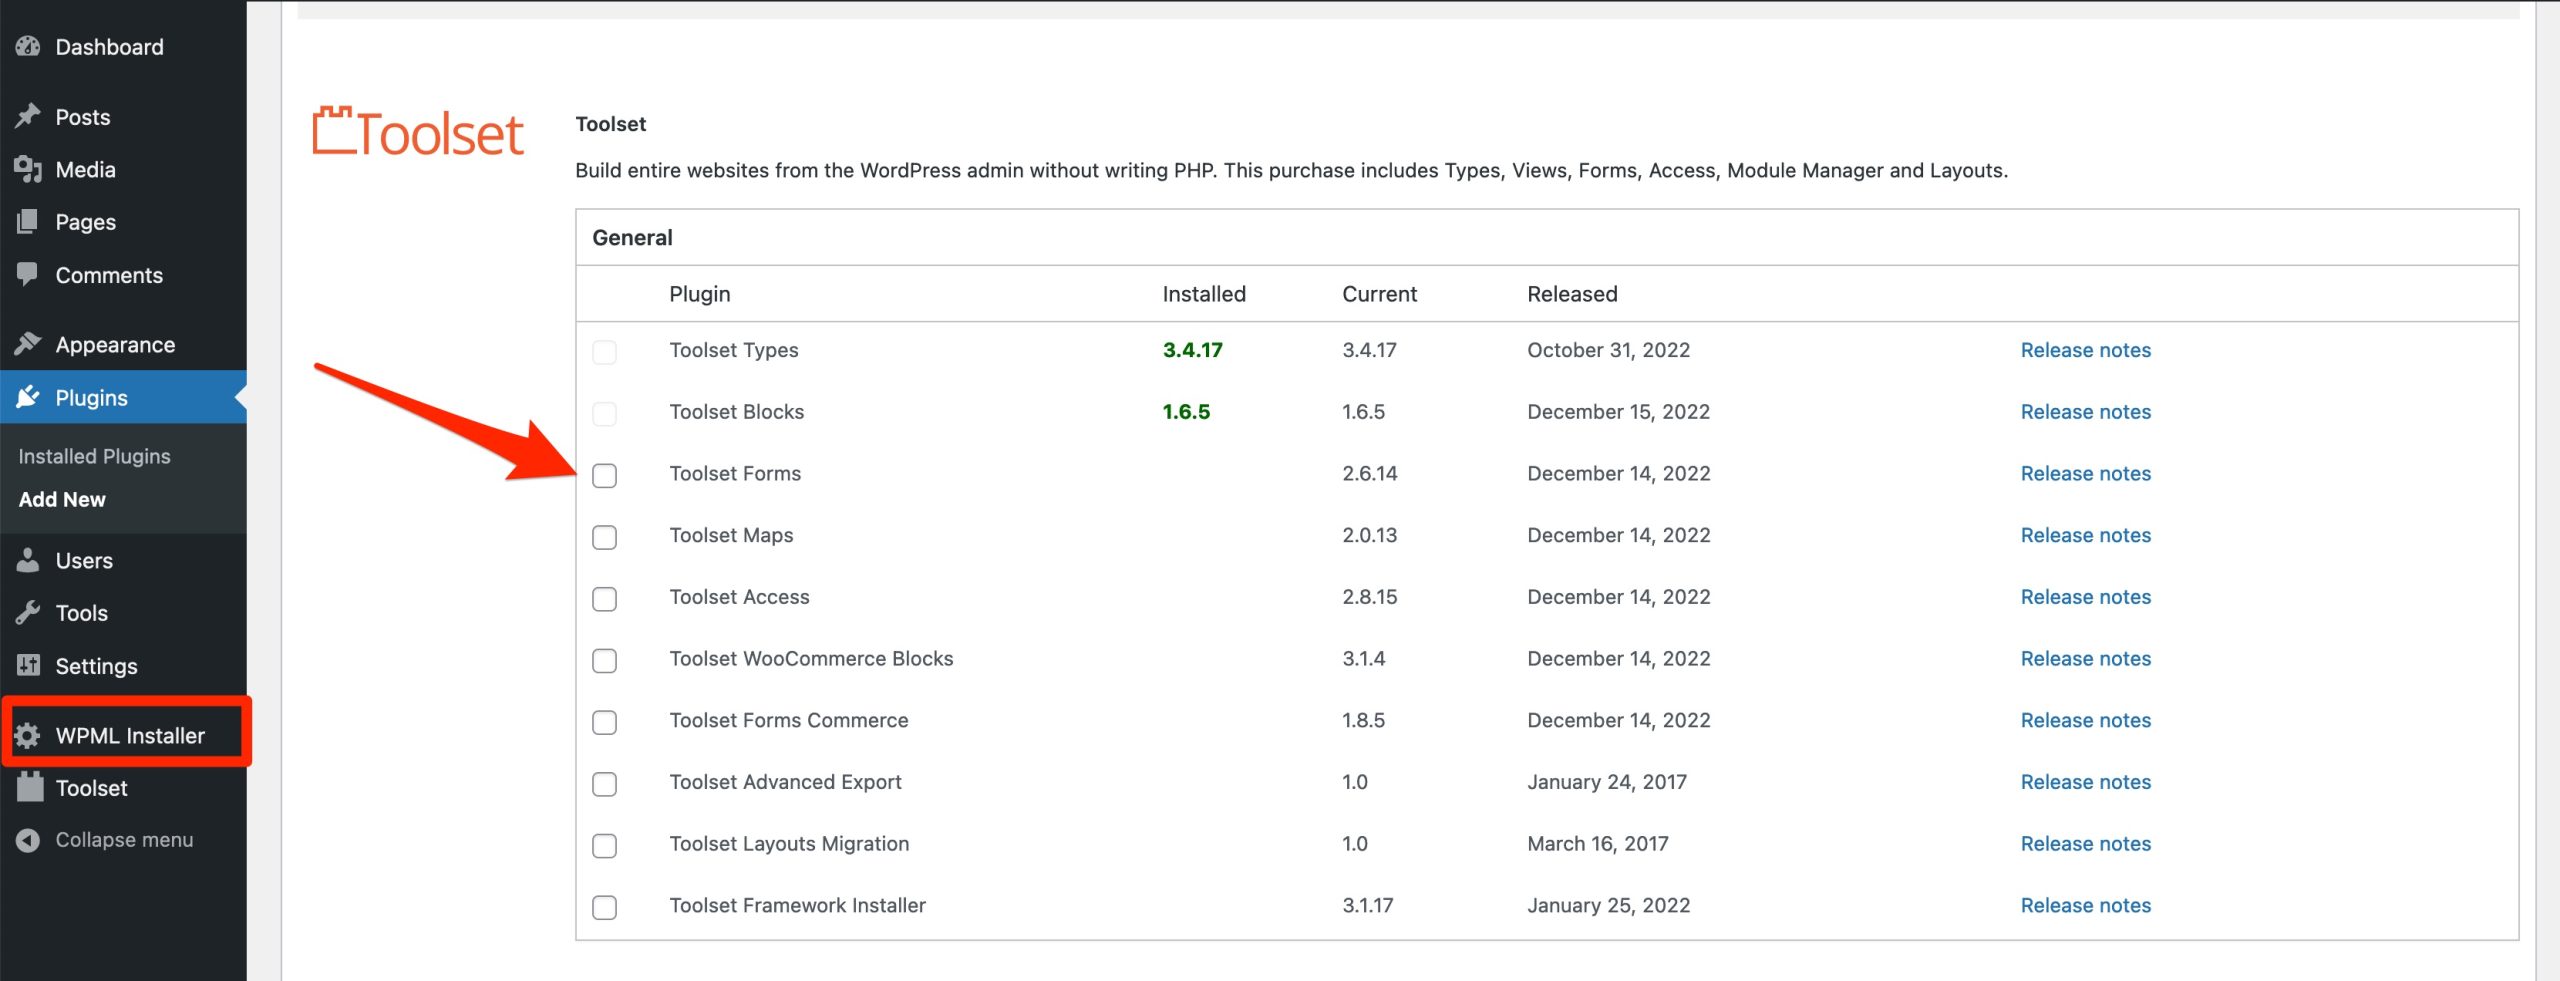Check the Toolset Layouts Migration checkbox

(604, 846)
